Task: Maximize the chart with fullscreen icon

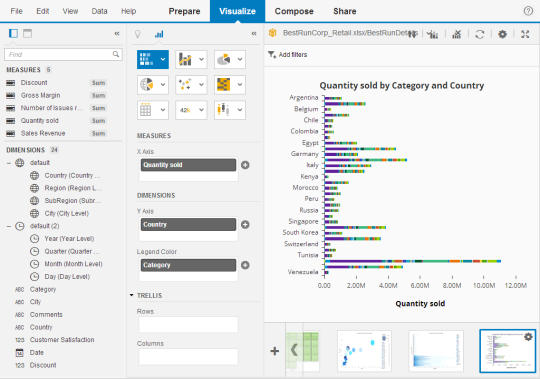Action: (x=525, y=34)
